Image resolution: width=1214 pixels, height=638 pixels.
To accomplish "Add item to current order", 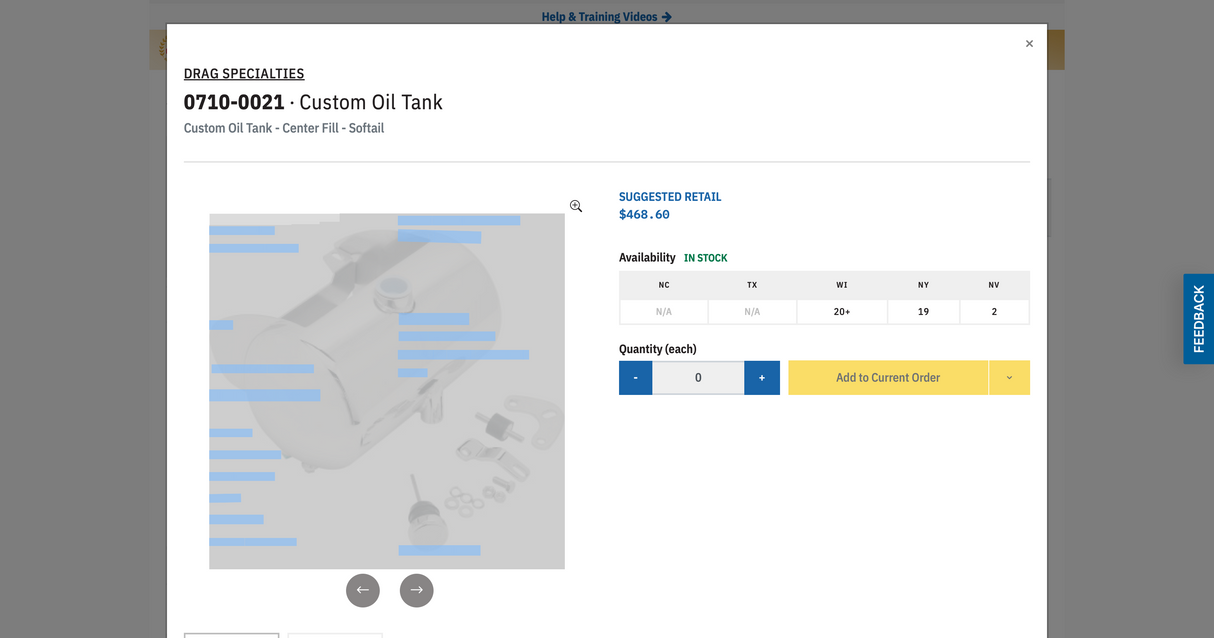I will click(888, 378).
